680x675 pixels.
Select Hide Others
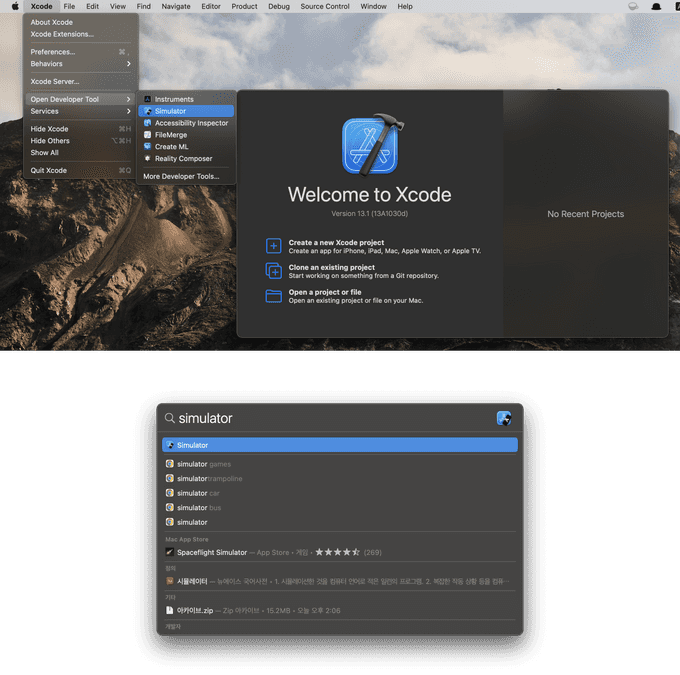point(81,141)
